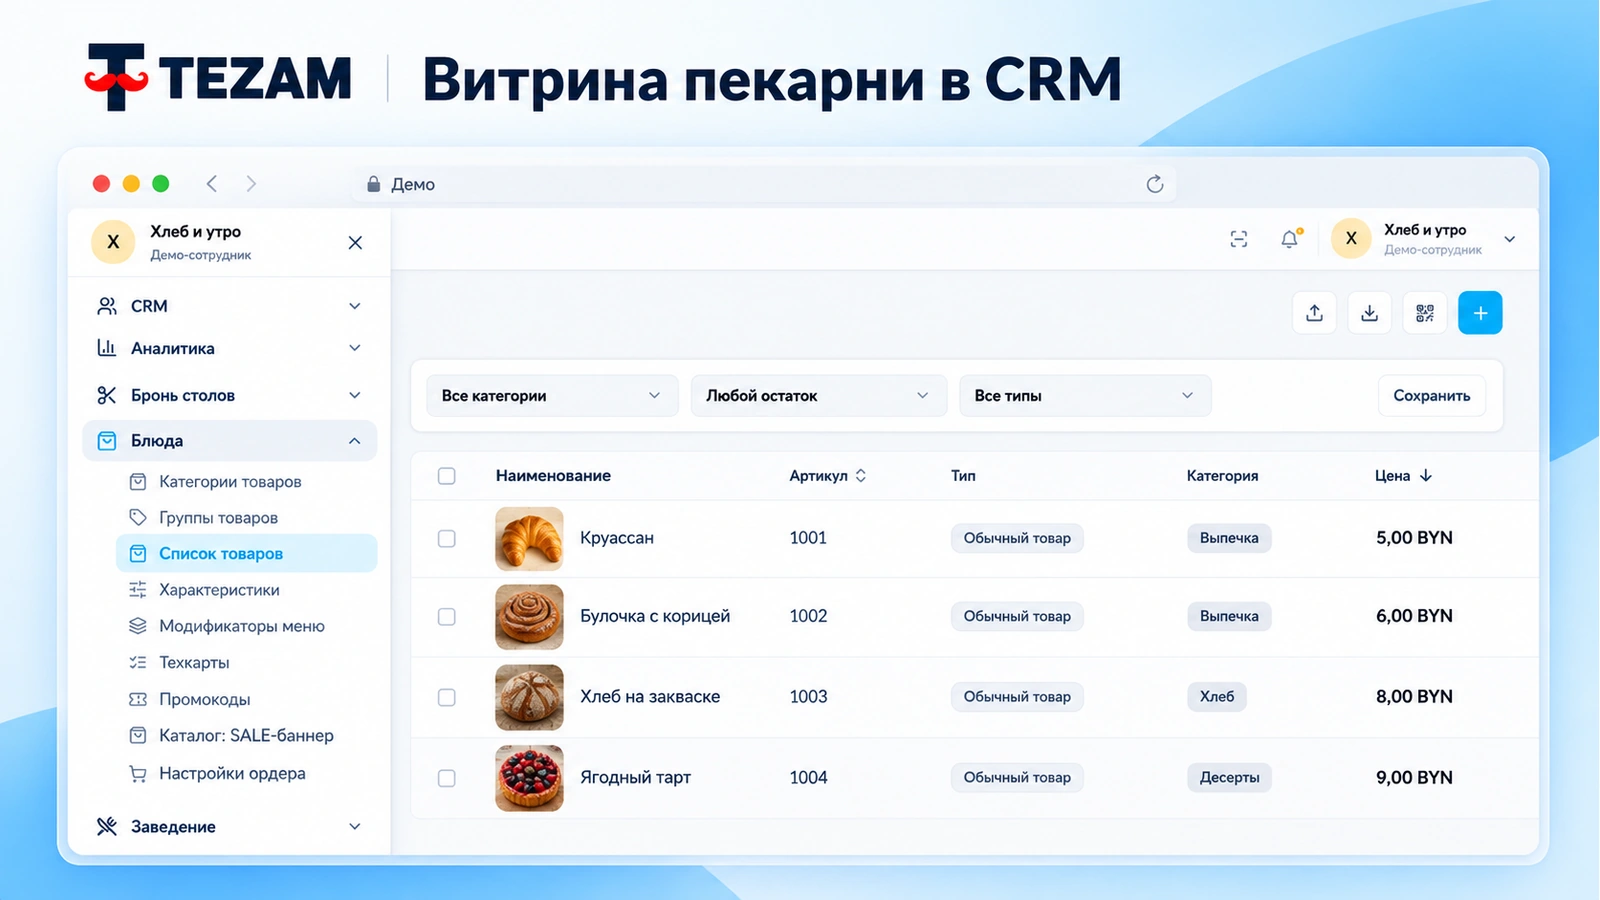Collapse the Блюда menu section

[229, 441]
